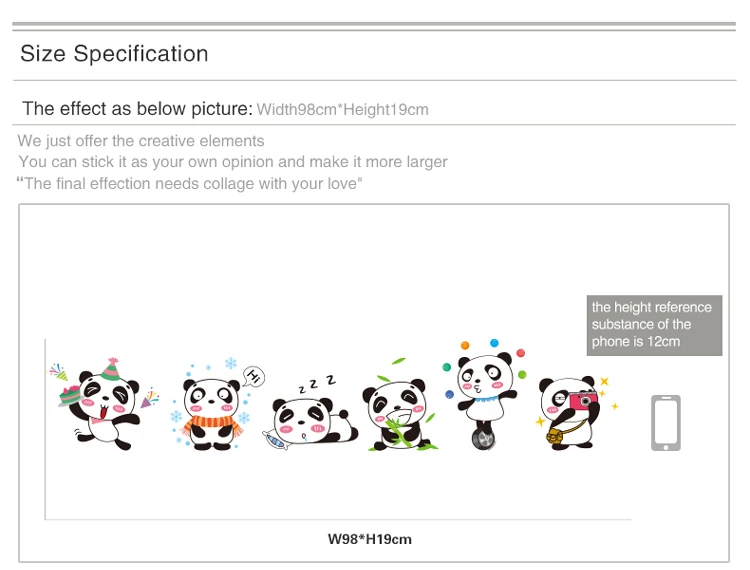Click "The effect as below picture" text
This screenshot has height=570, width=750.
tap(137, 109)
